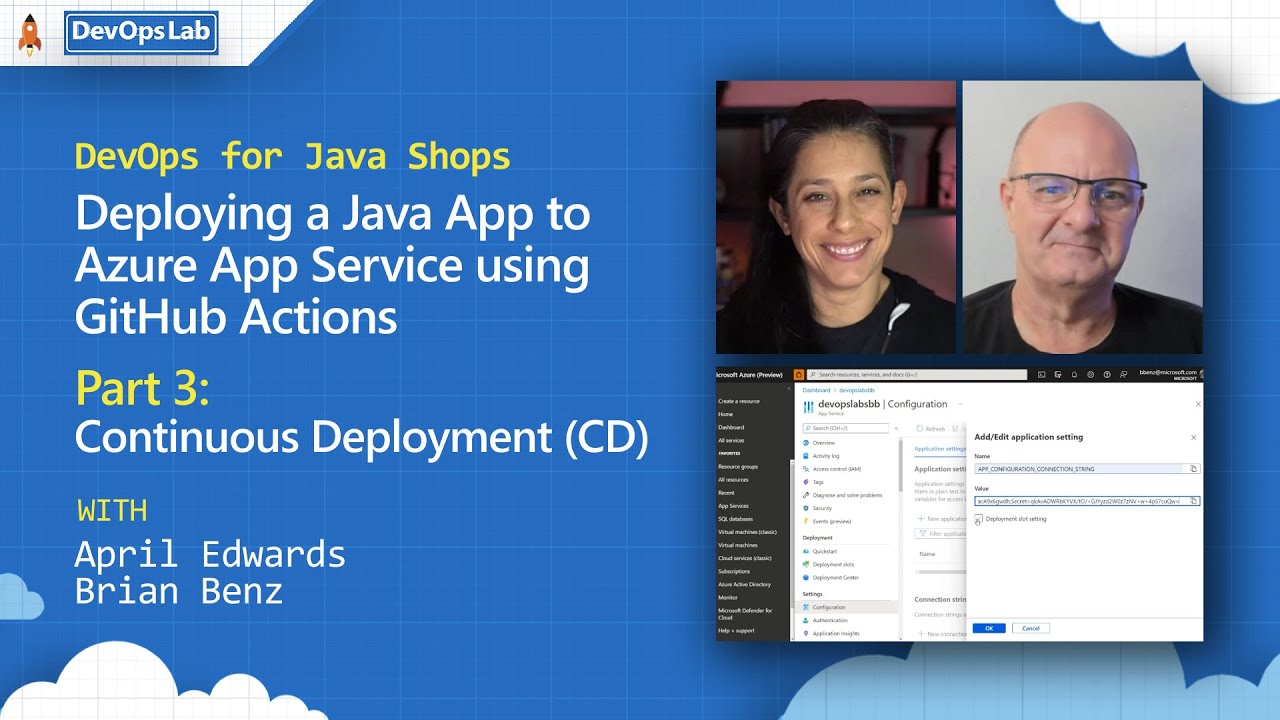Image resolution: width=1280 pixels, height=720 pixels.
Task: Click Azure Active Directory in the sidebar
Action: (744, 584)
